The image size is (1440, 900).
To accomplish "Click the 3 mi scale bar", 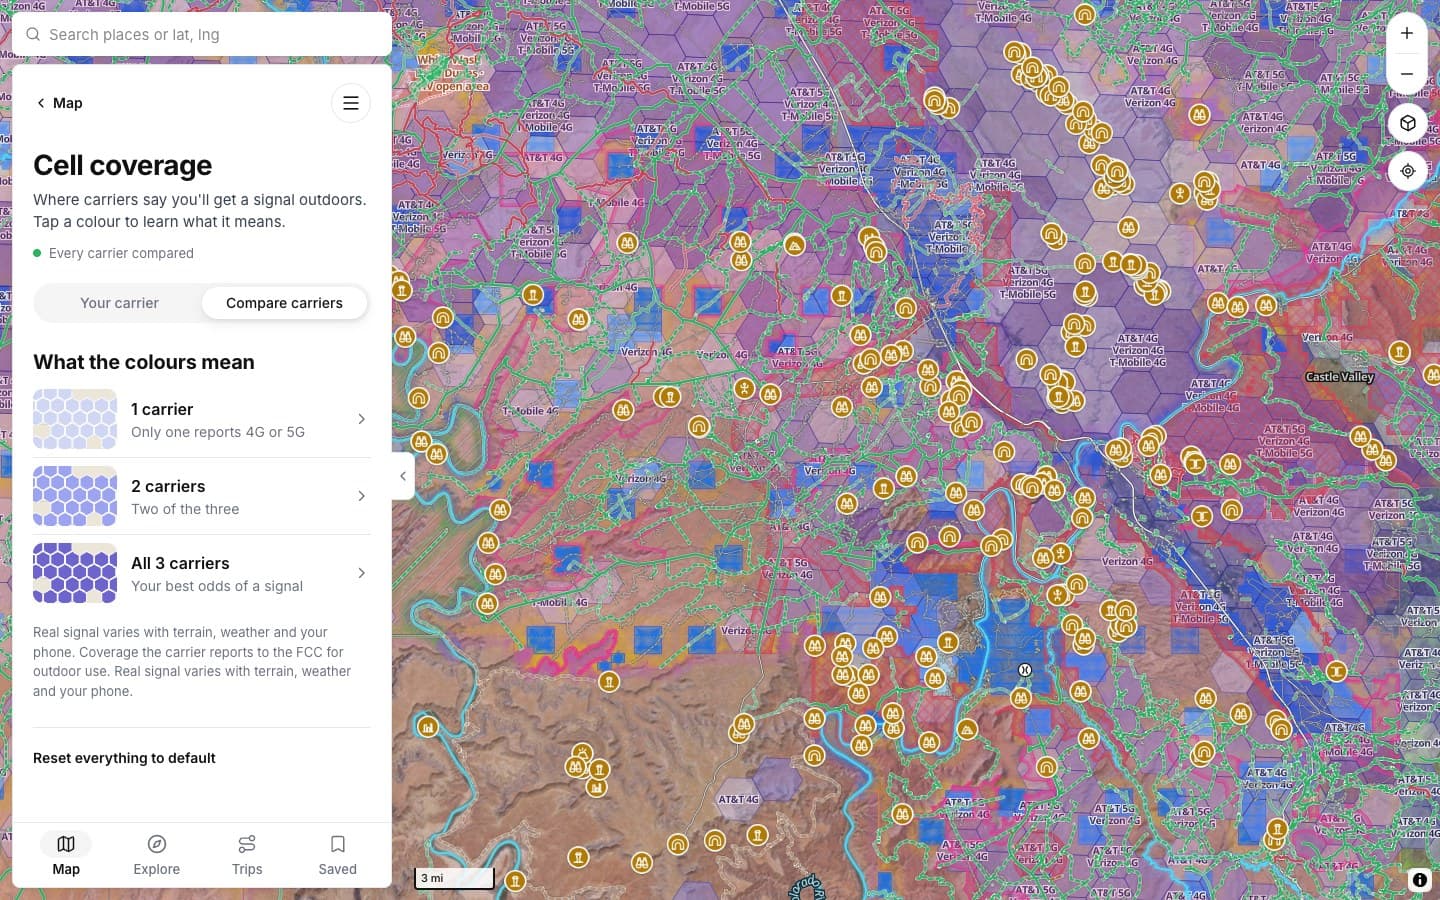I will coord(454,878).
